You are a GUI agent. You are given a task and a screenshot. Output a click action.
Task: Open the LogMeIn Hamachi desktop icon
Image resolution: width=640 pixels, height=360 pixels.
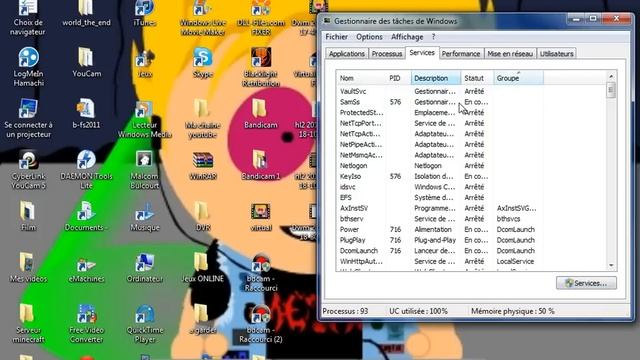pyautogui.click(x=28, y=67)
